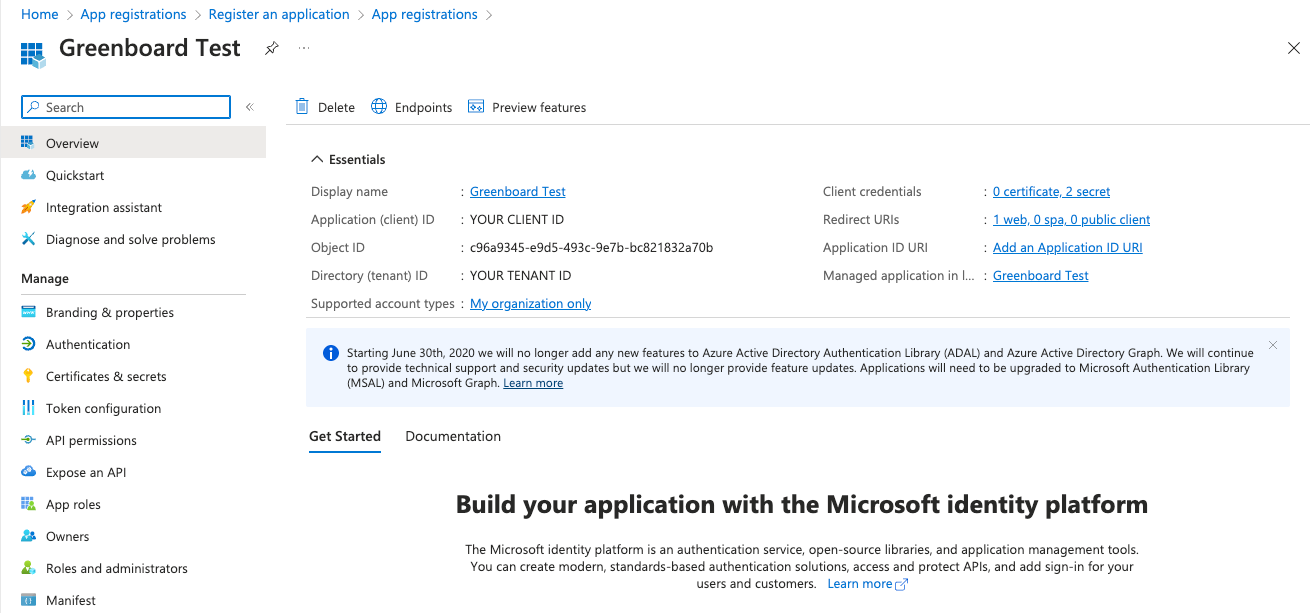The width and height of the screenshot is (1311, 613).
Task: Click the Endpoints button label
Action: click(423, 107)
